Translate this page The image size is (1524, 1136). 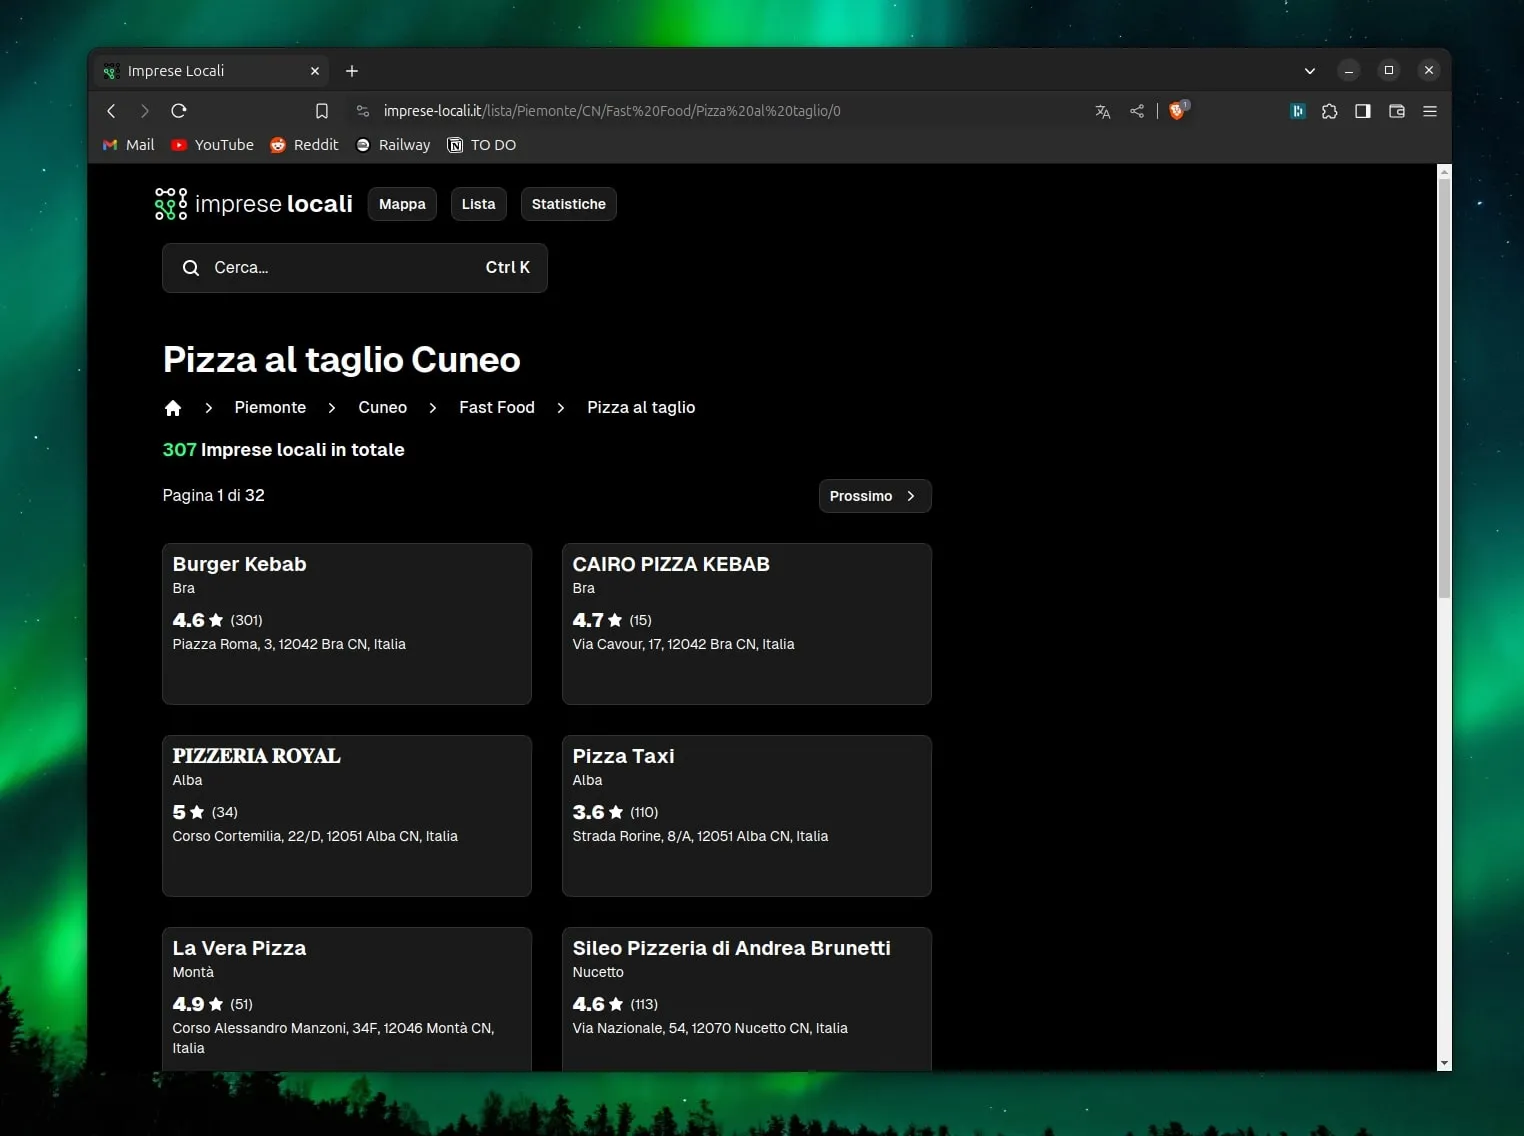click(x=1102, y=111)
